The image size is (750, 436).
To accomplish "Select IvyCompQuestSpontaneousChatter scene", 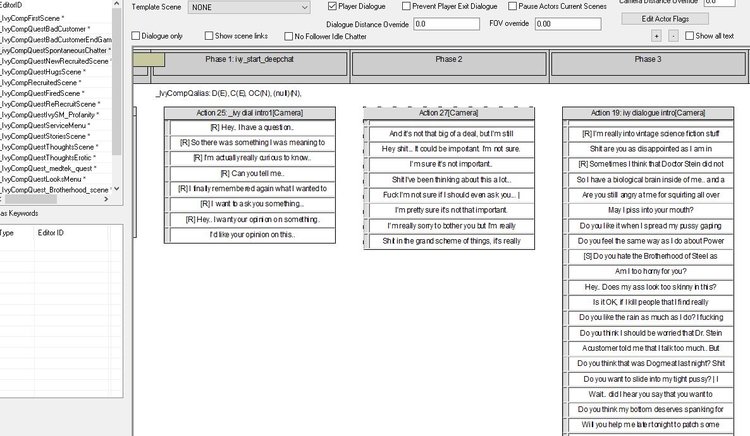I will (x=56, y=50).
